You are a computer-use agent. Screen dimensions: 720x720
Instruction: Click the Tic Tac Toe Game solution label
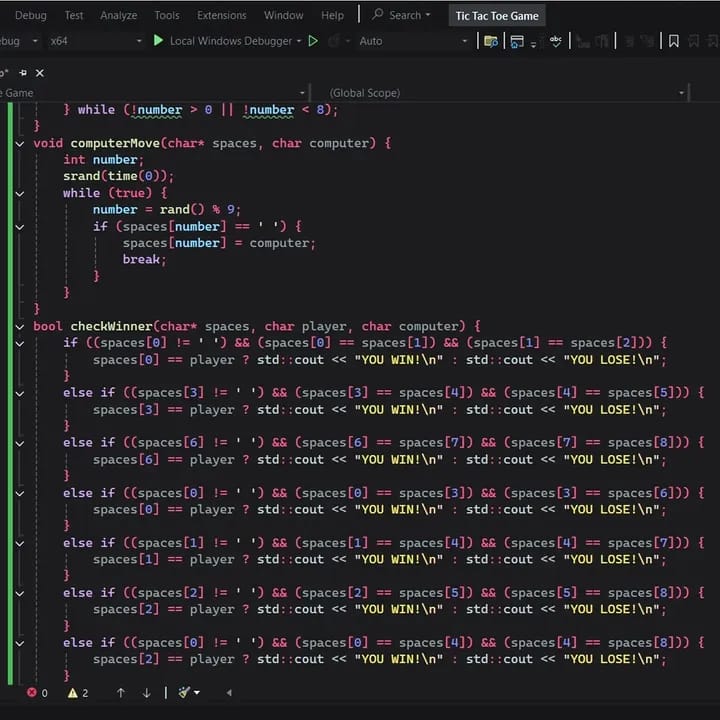coord(497,16)
